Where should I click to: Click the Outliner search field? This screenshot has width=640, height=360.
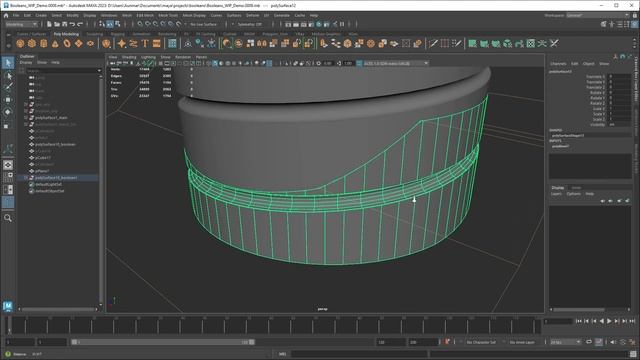[63, 70]
